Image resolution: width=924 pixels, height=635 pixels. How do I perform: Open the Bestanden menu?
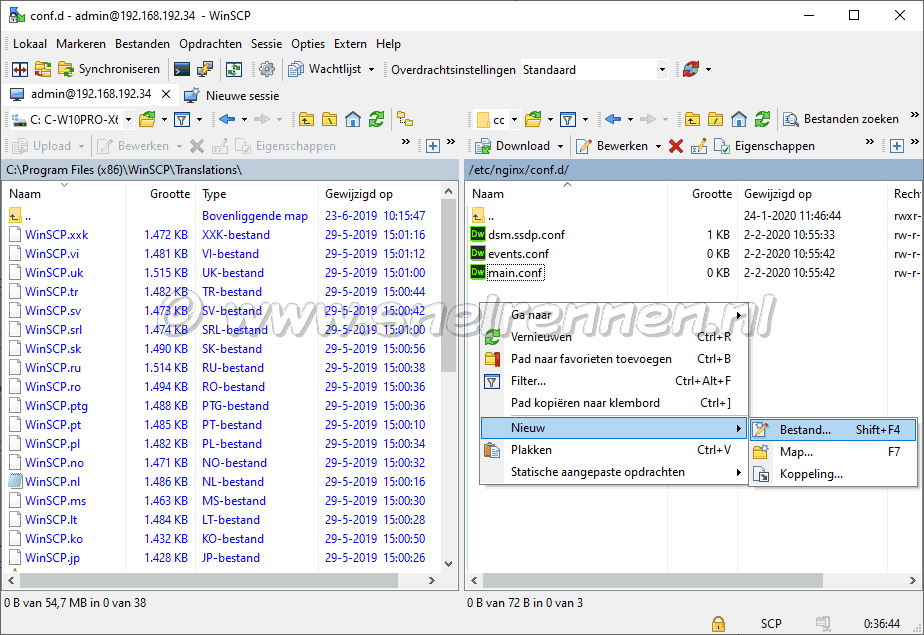pyautogui.click(x=142, y=44)
